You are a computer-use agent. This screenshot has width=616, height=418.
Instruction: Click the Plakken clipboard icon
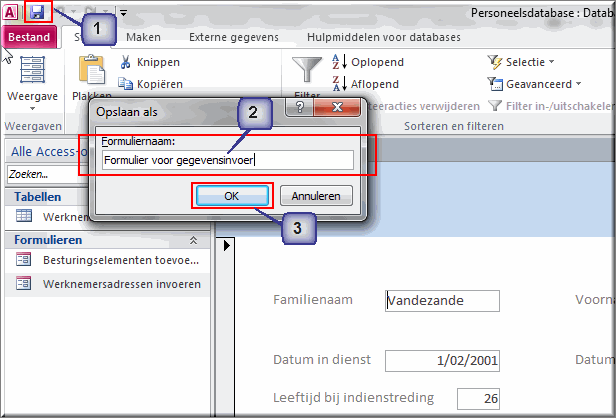92,70
